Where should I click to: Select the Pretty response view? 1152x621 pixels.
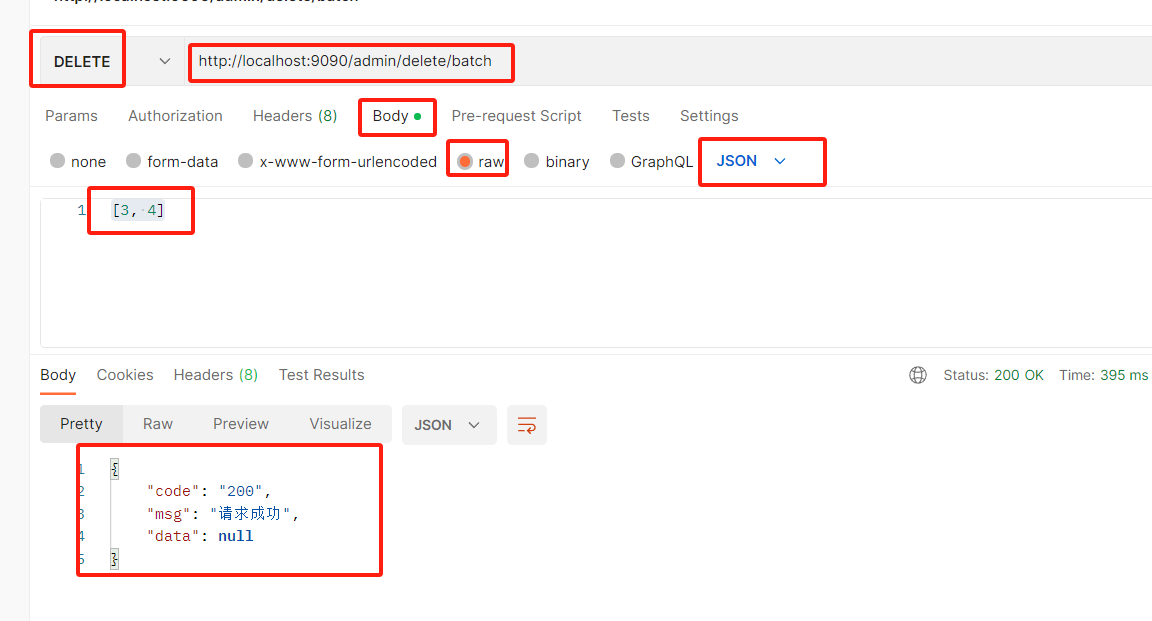pos(82,424)
